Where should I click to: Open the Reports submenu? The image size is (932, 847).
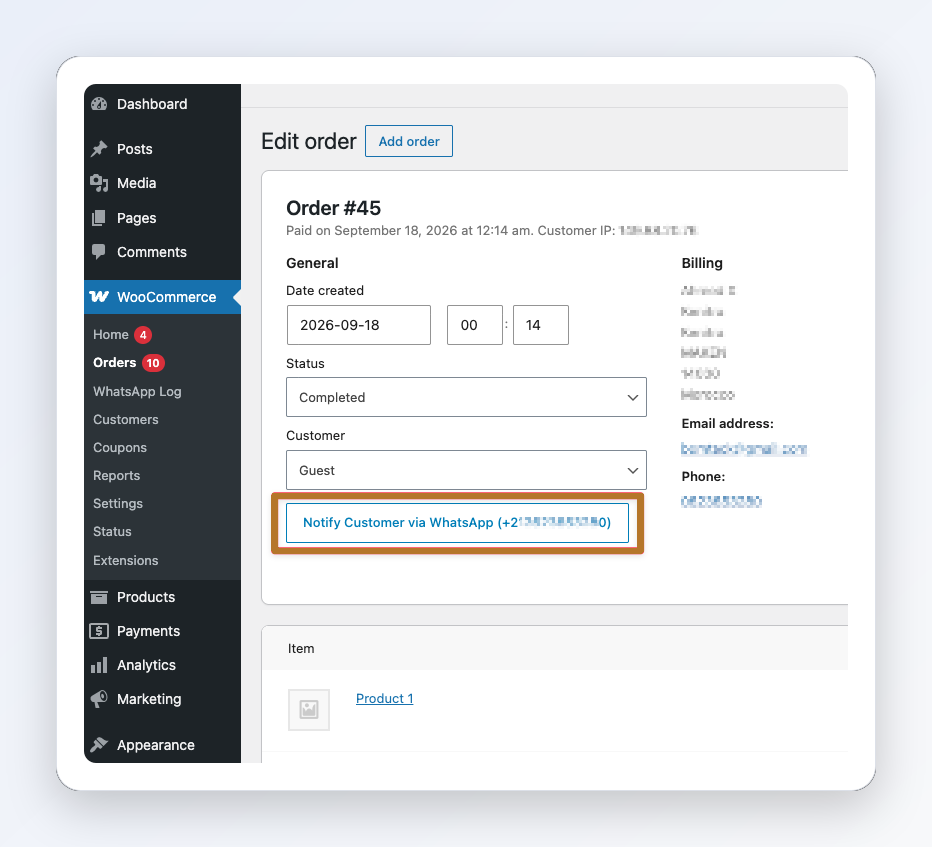pos(116,476)
